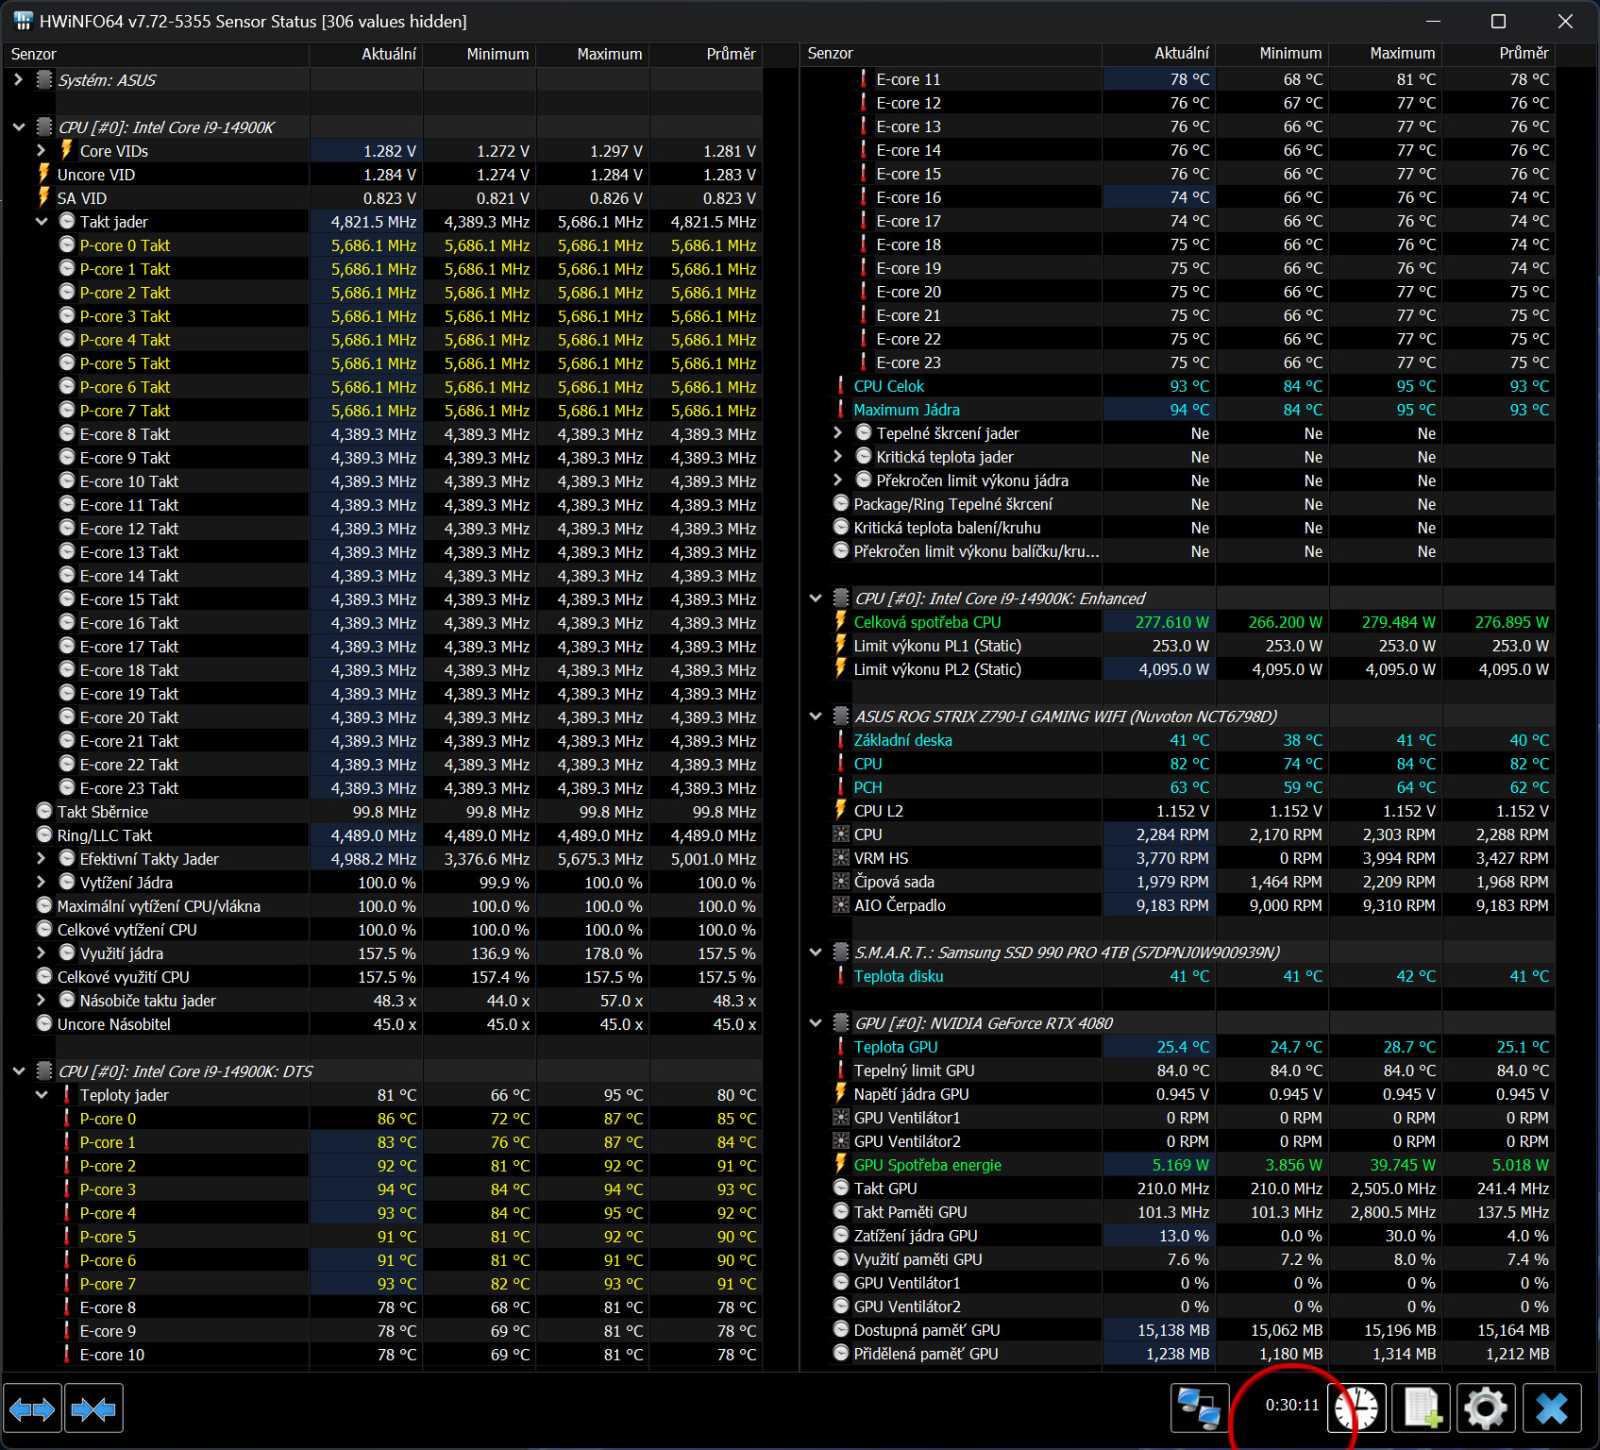Screen dimensions: 1600x1450
Task: Select the Přidělená paměť GPU row
Action: pos(1178,1354)
